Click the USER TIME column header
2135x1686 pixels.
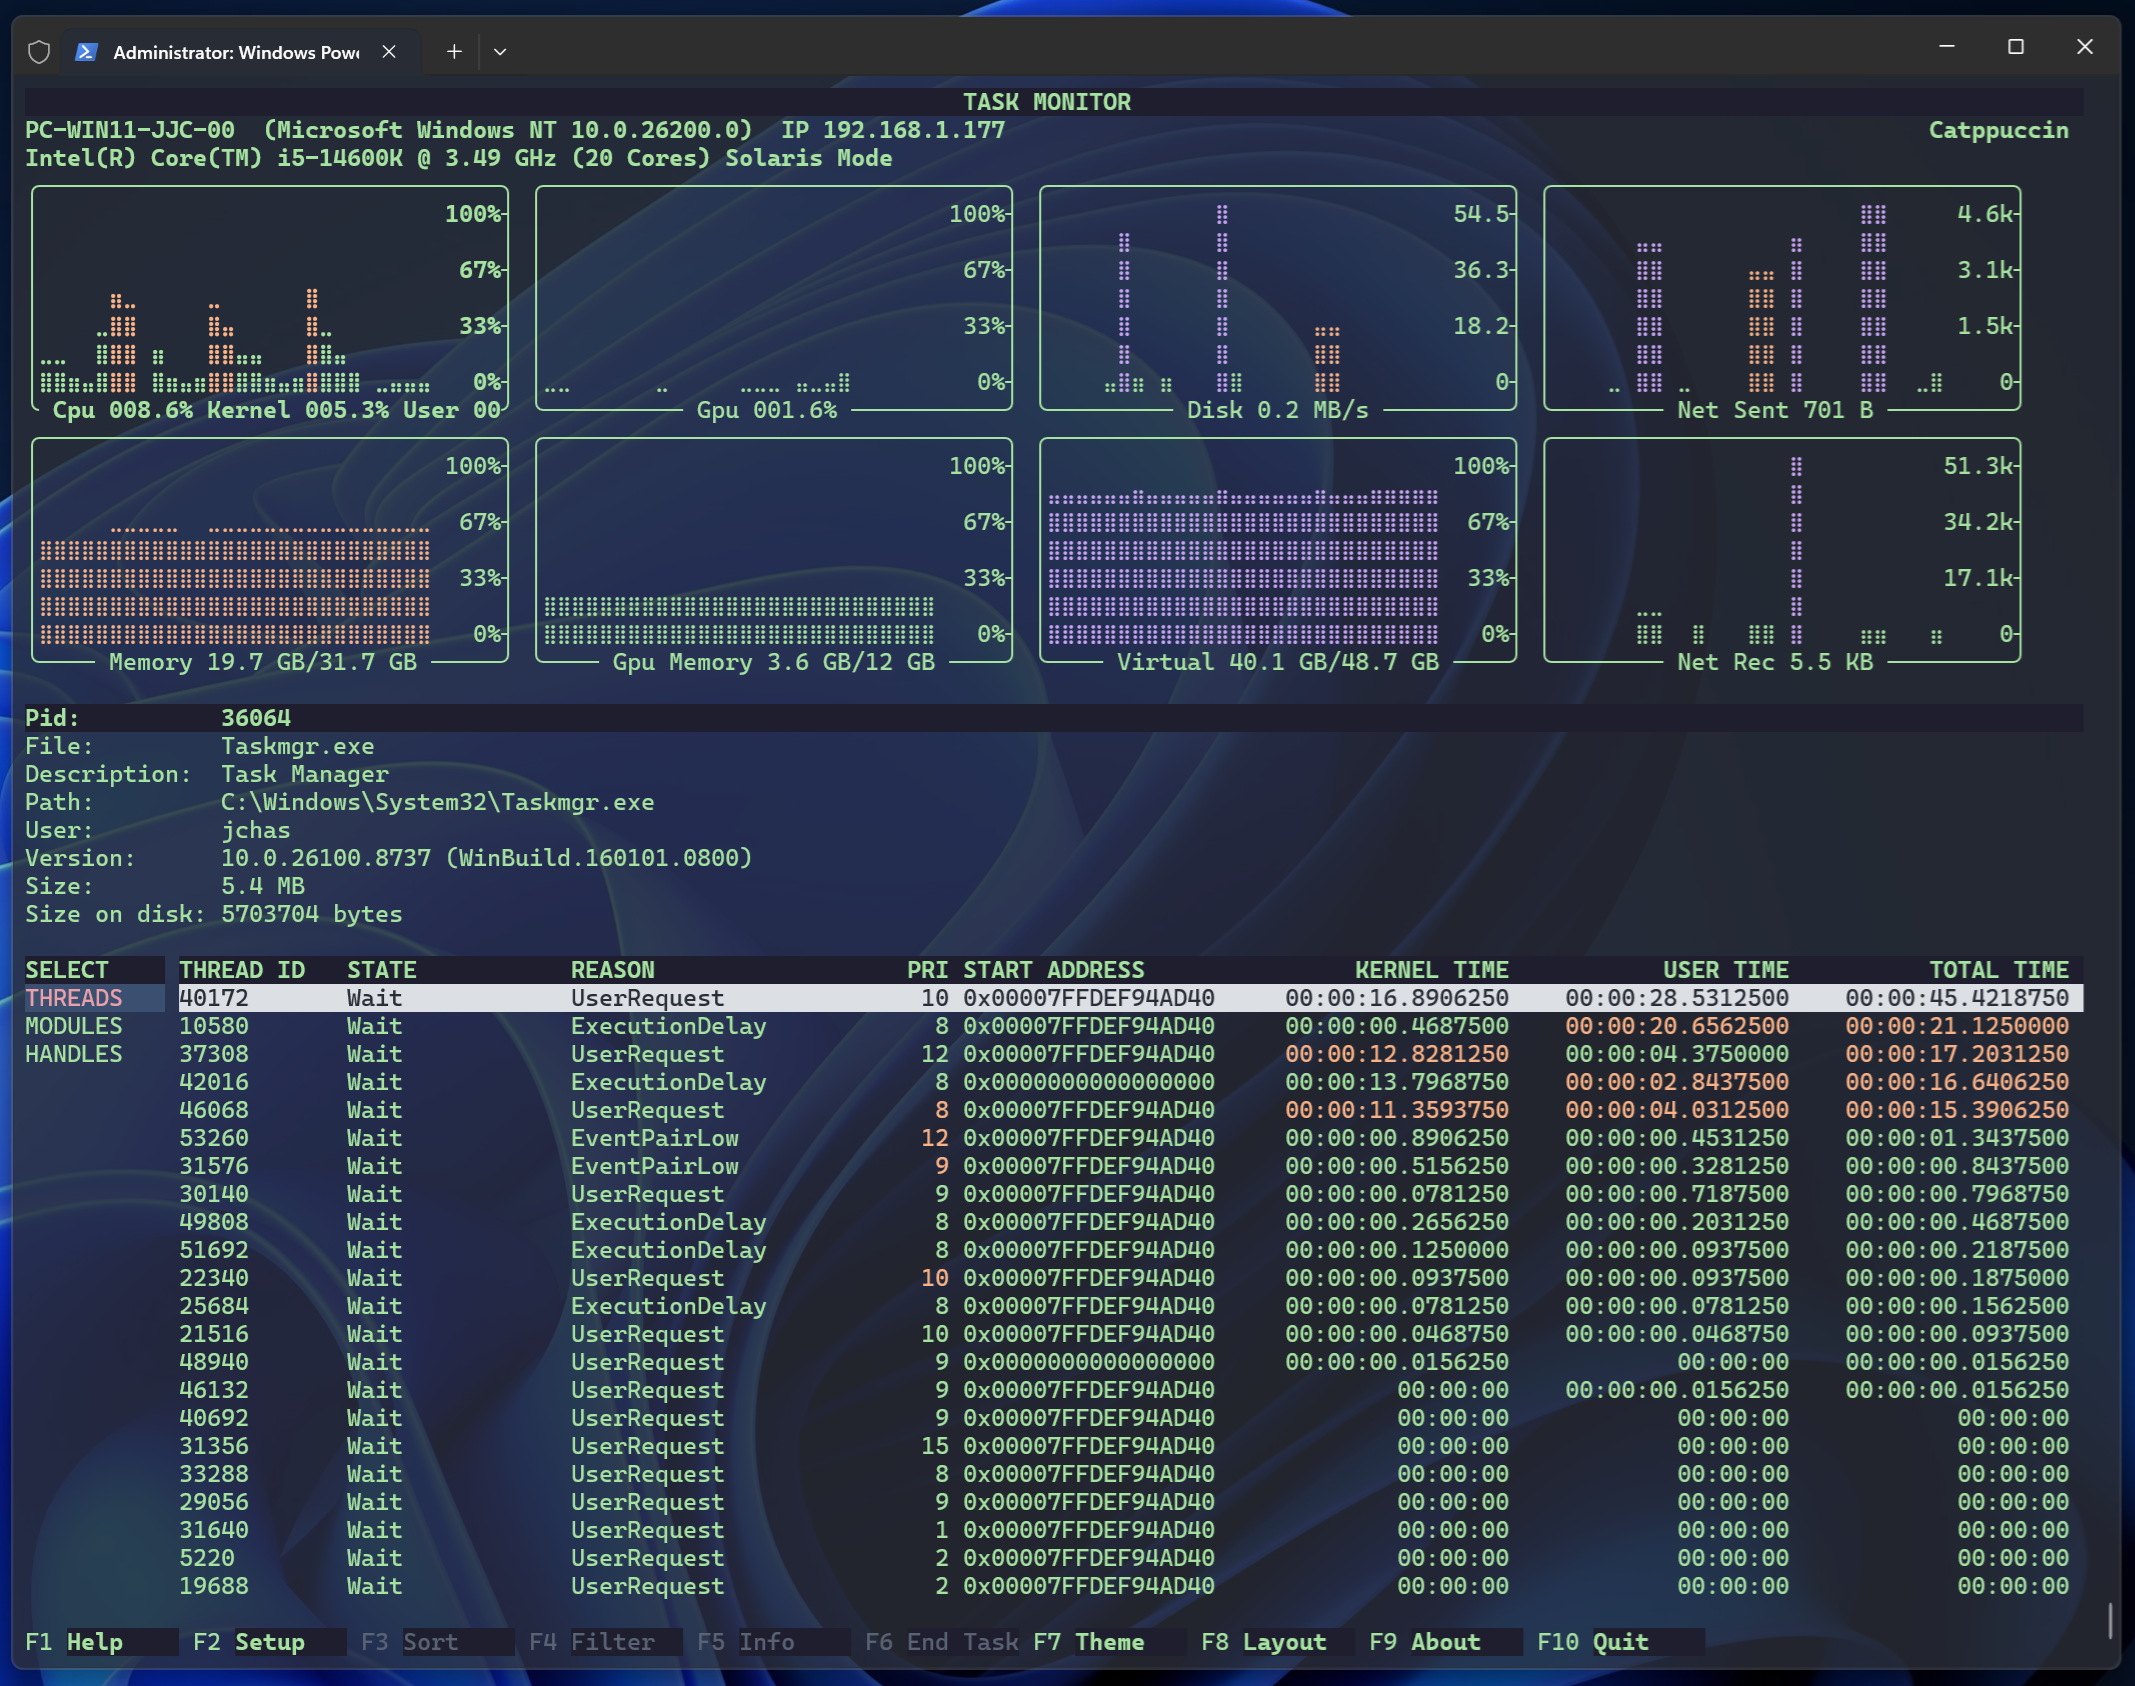point(1726,970)
